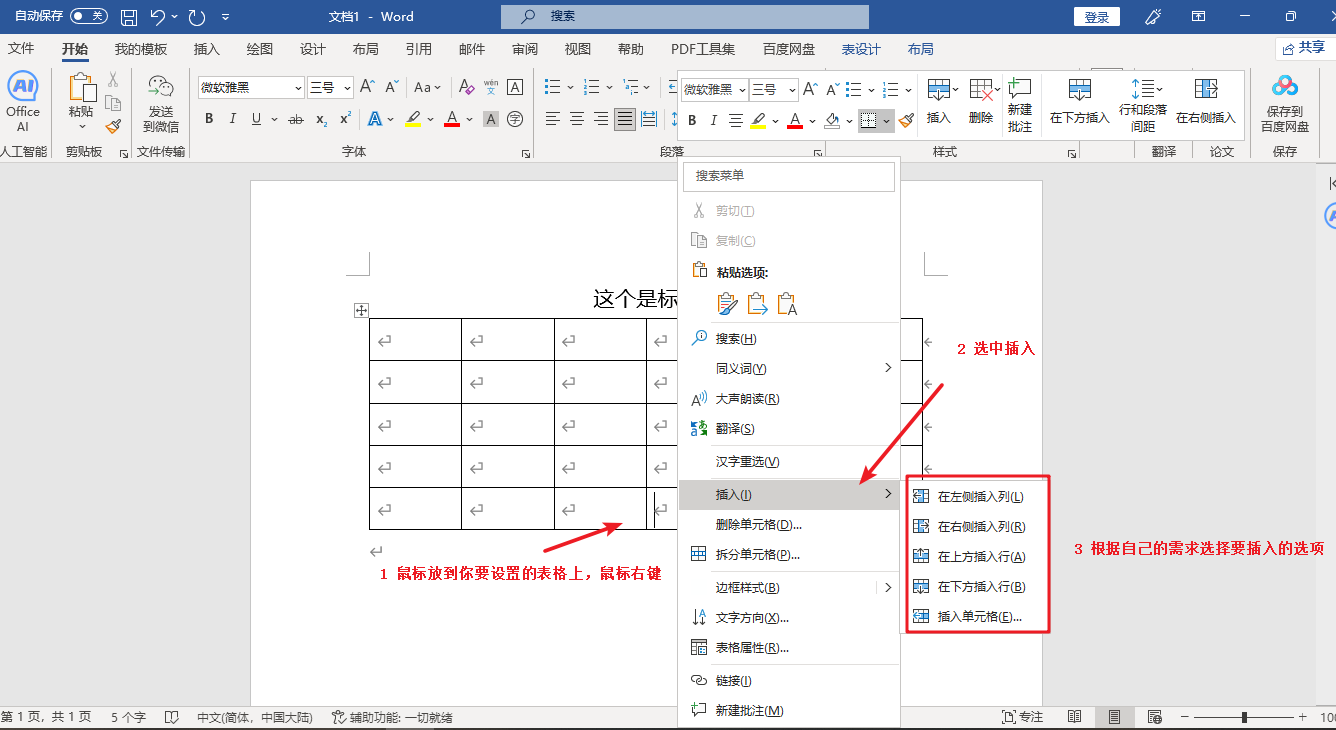1336x730 pixels.
Task: Click Keep Source Formatting paste option icon
Action: click(727, 303)
